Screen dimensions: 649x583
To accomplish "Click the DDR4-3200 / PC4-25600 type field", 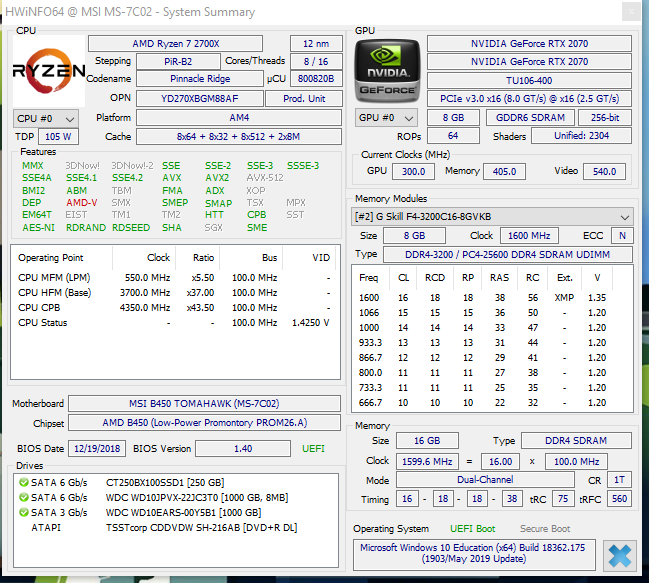I will (508, 254).
